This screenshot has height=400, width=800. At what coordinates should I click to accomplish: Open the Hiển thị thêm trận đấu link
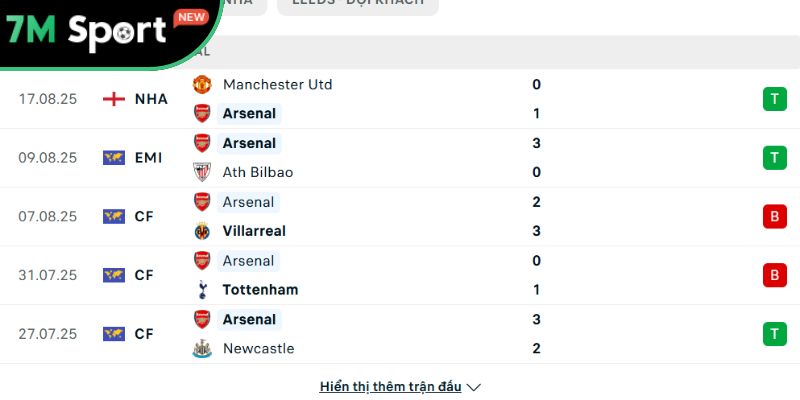pyautogui.click(x=390, y=386)
